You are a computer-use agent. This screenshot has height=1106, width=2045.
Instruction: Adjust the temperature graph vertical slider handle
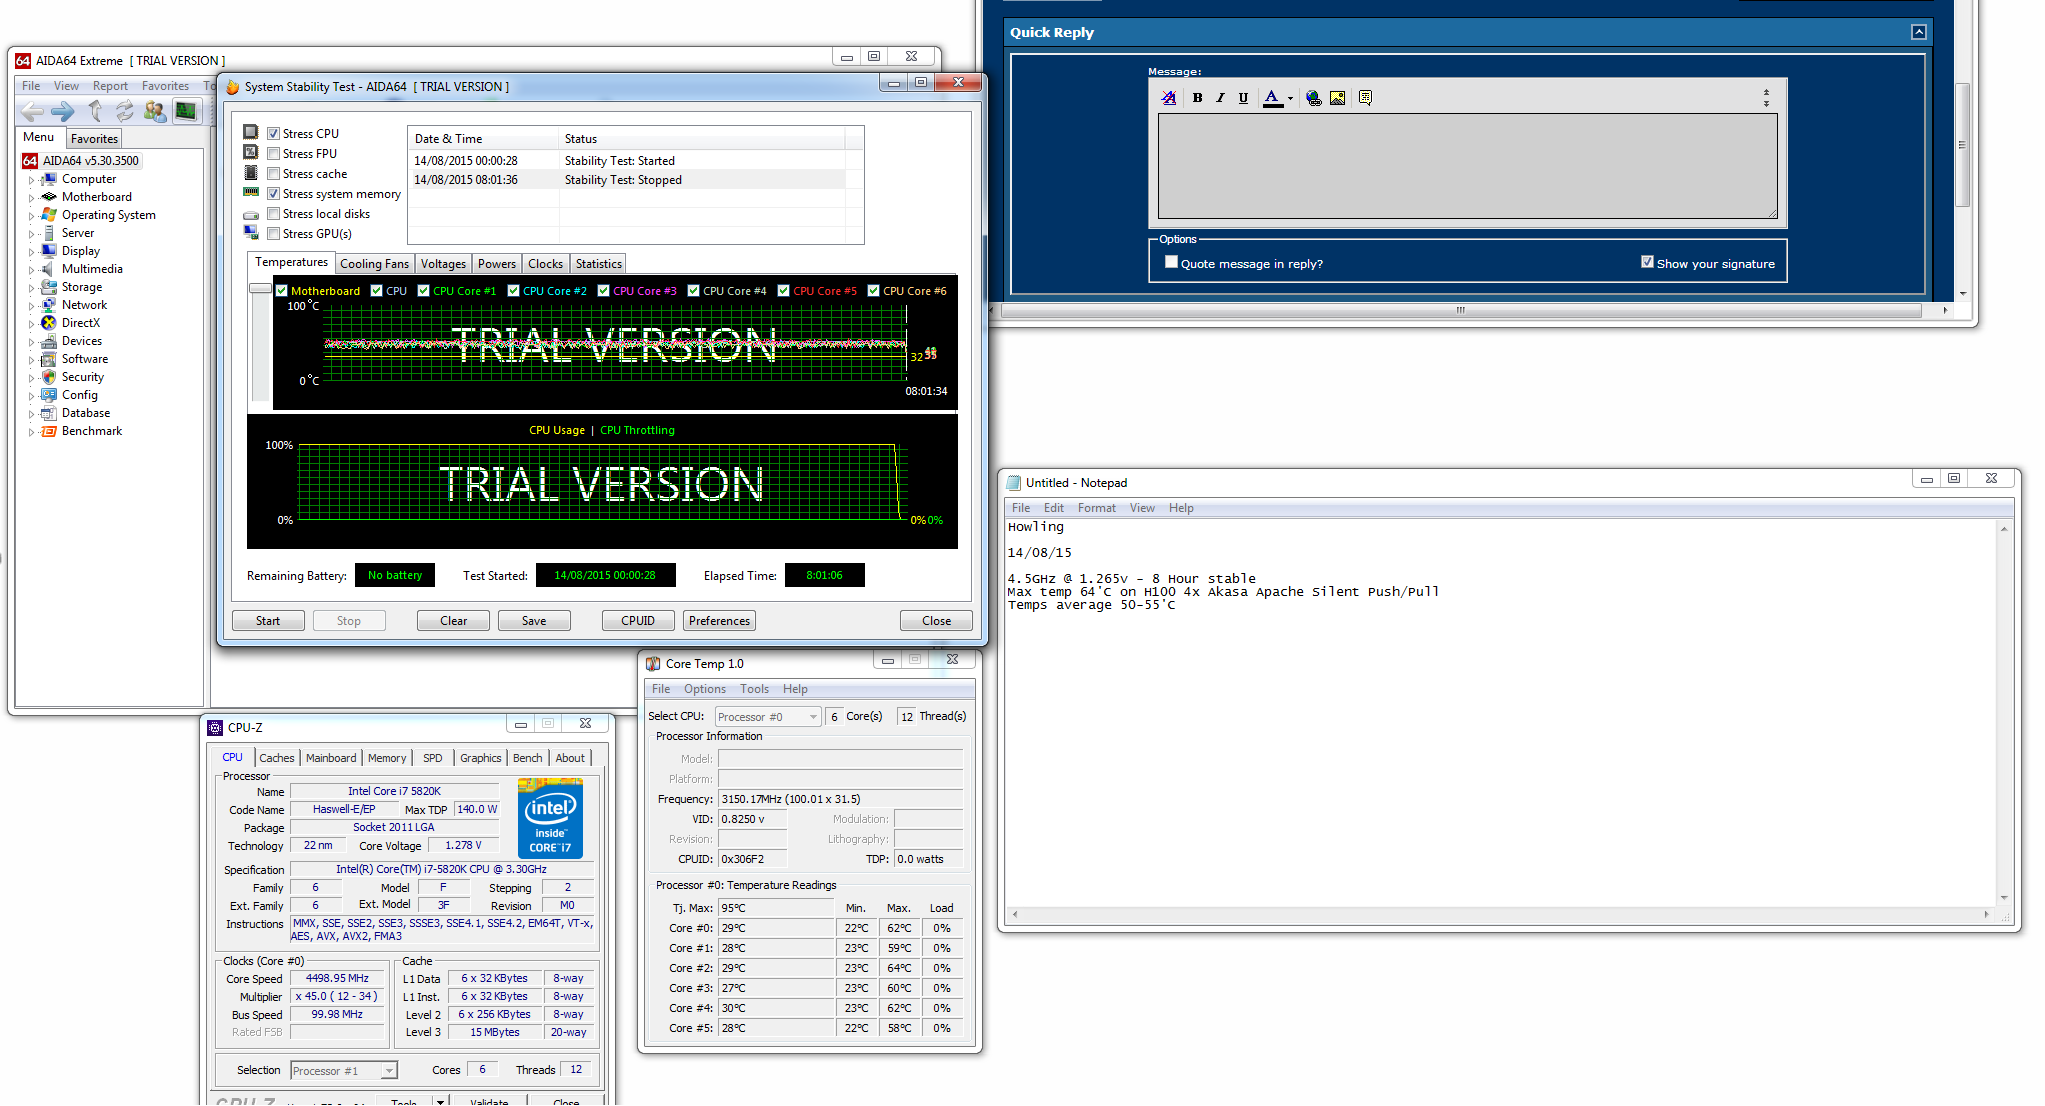(x=260, y=288)
